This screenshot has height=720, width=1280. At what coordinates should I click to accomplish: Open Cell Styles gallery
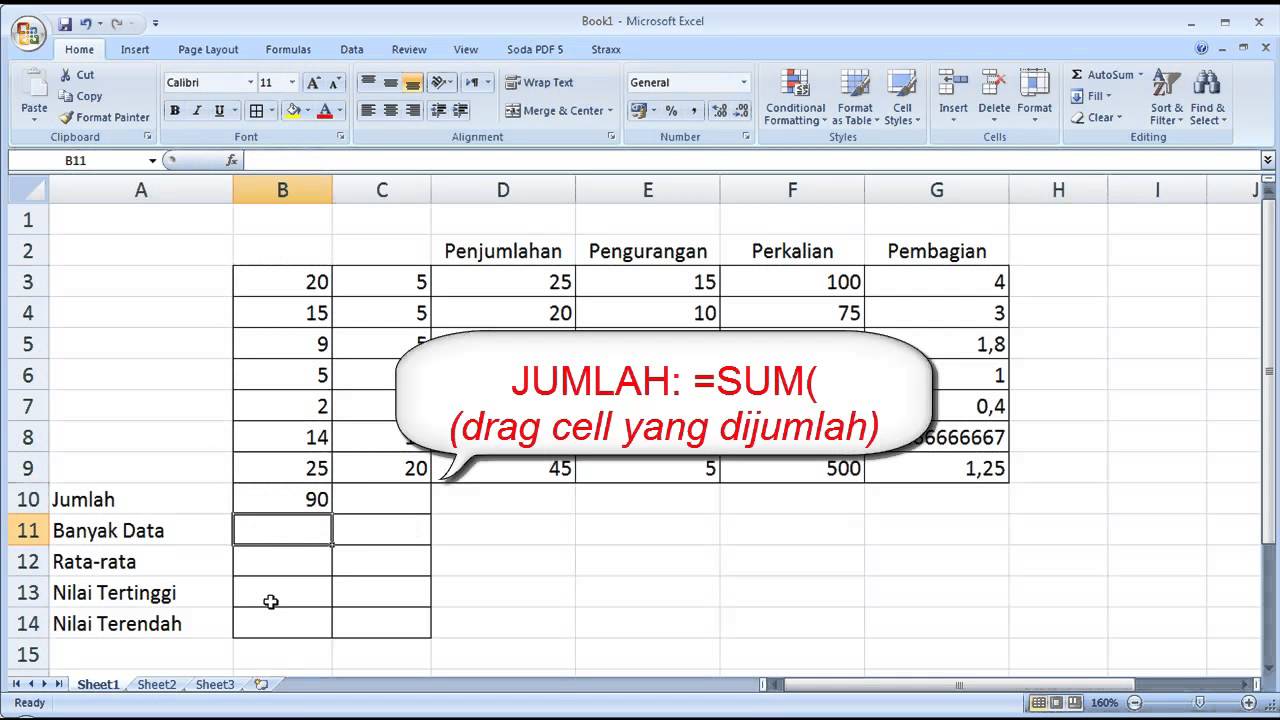902,97
